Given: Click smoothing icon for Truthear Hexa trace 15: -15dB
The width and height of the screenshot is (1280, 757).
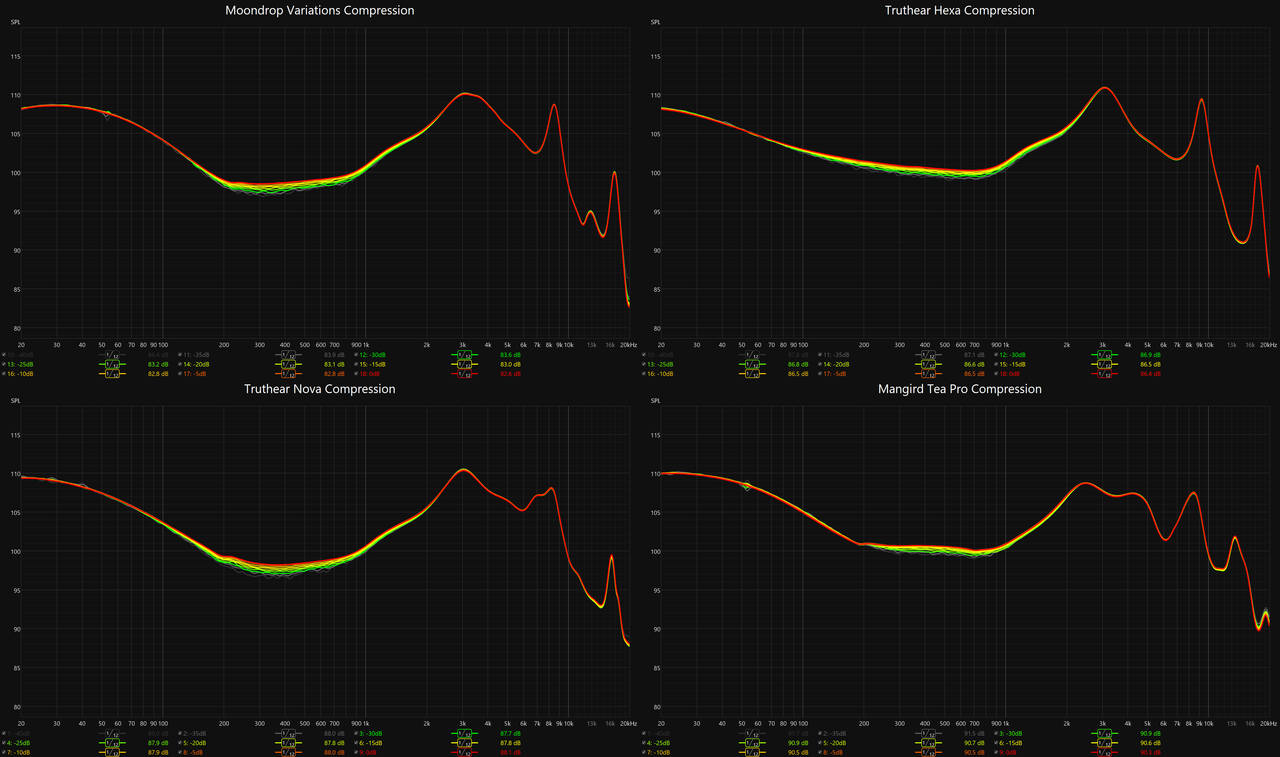Looking at the screenshot, I should coord(1104,365).
